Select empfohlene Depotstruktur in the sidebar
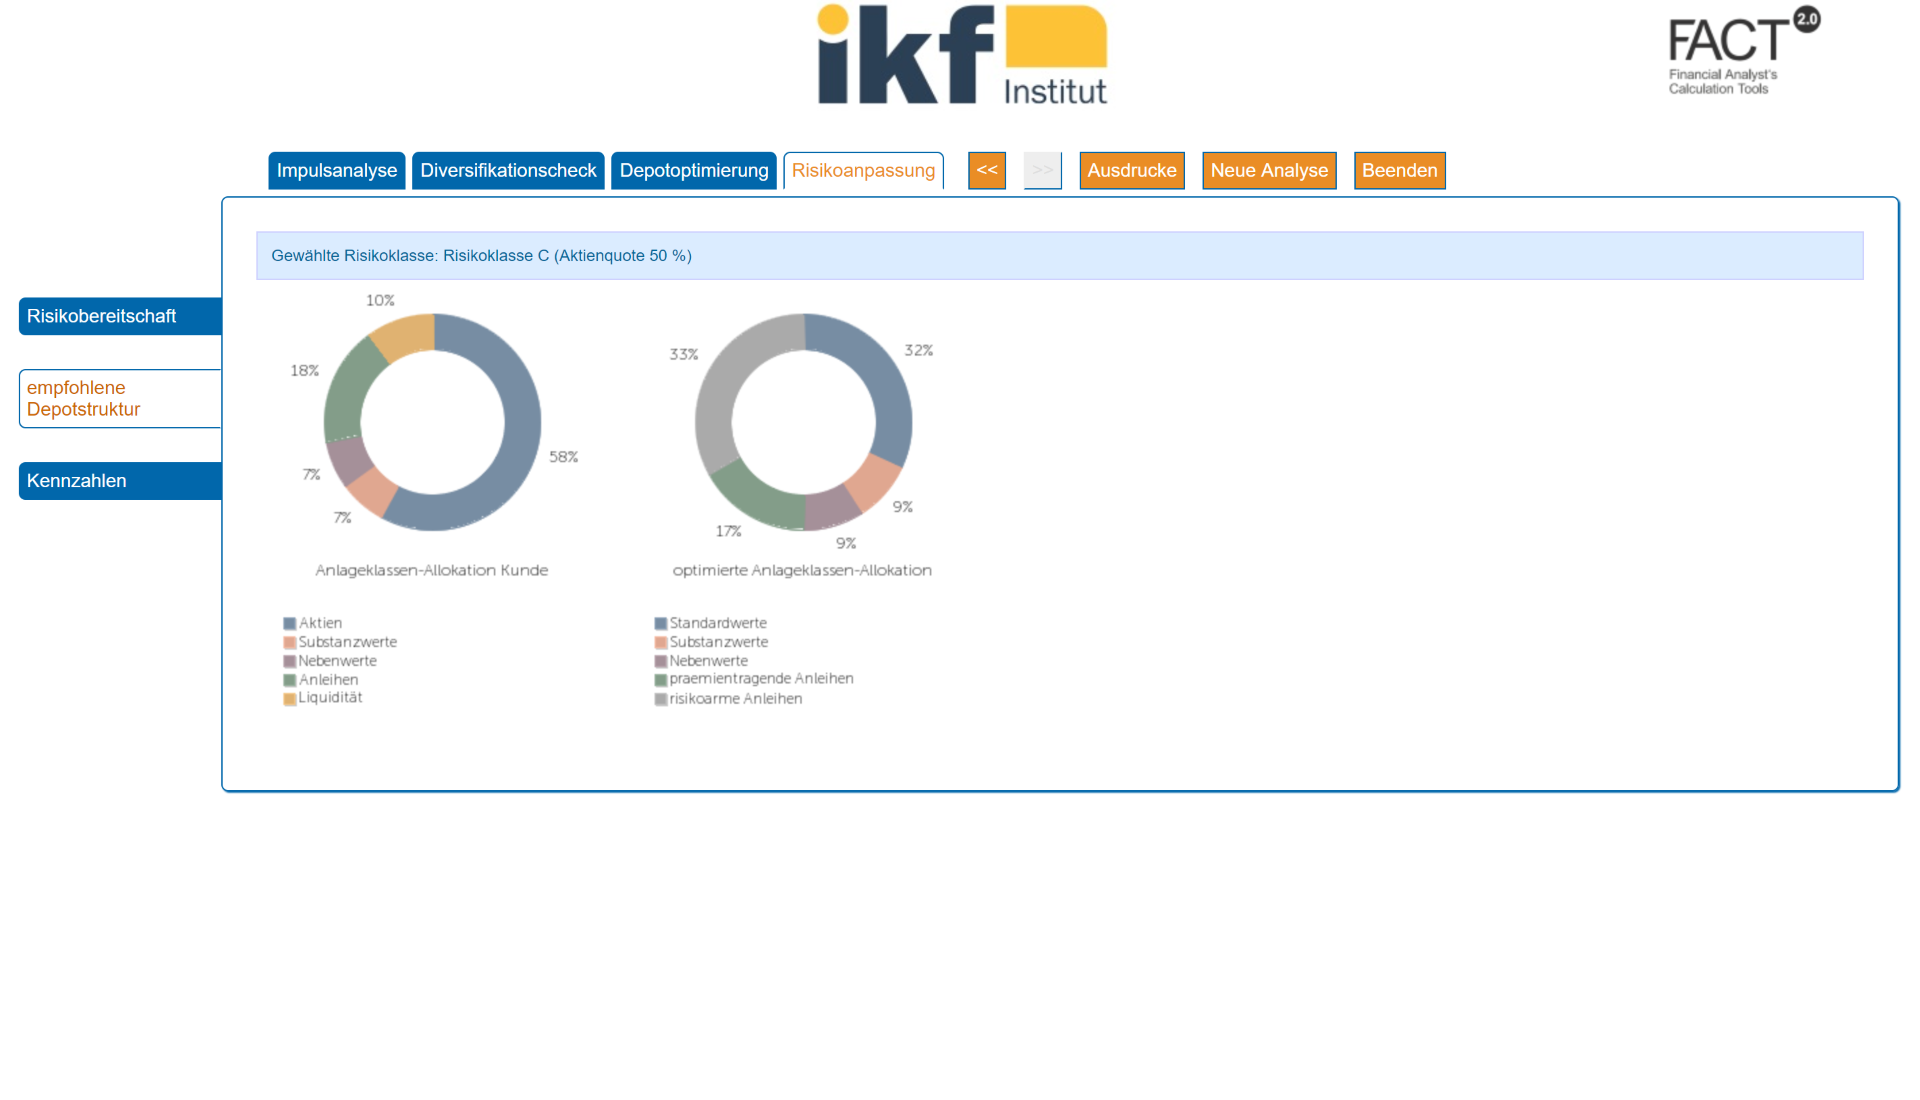Image resolution: width=1920 pixels, height=1100 pixels. [120, 399]
